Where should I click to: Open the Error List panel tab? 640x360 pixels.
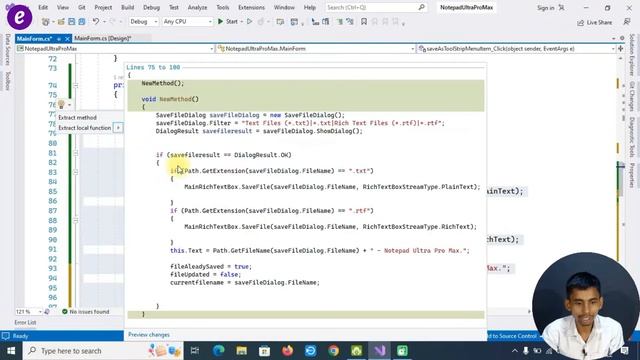[25, 322]
